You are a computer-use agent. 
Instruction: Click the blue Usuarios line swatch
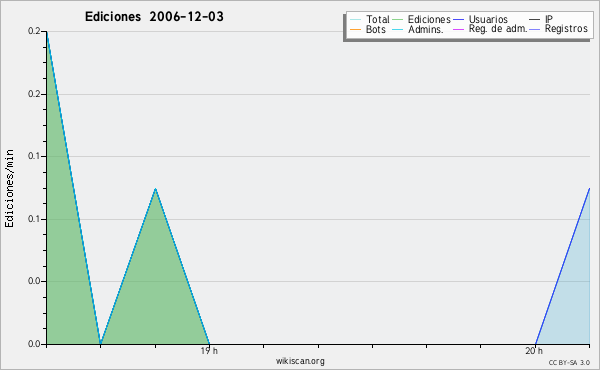click(x=458, y=20)
